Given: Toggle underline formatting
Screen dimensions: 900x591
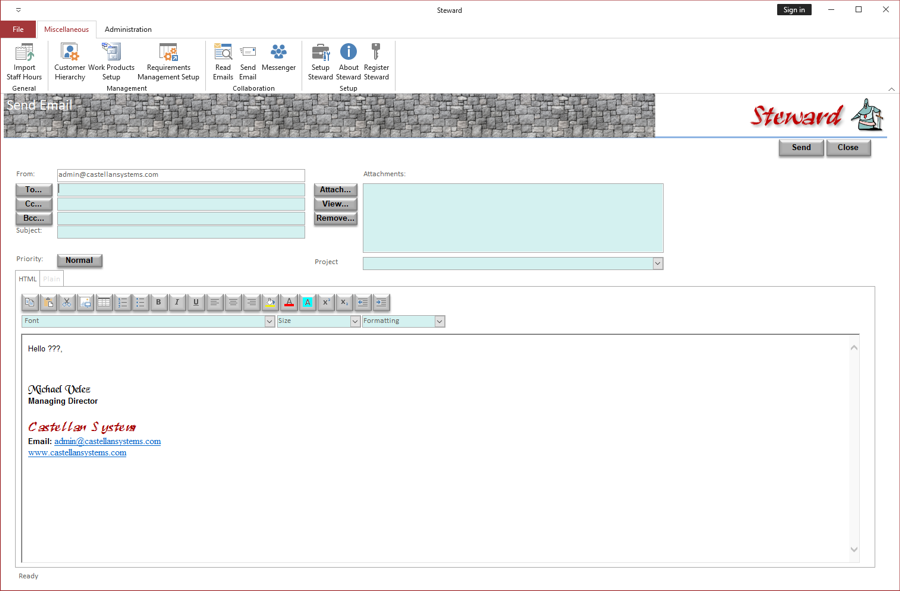Looking at the screenshot, I should click(x=196, y=302).
